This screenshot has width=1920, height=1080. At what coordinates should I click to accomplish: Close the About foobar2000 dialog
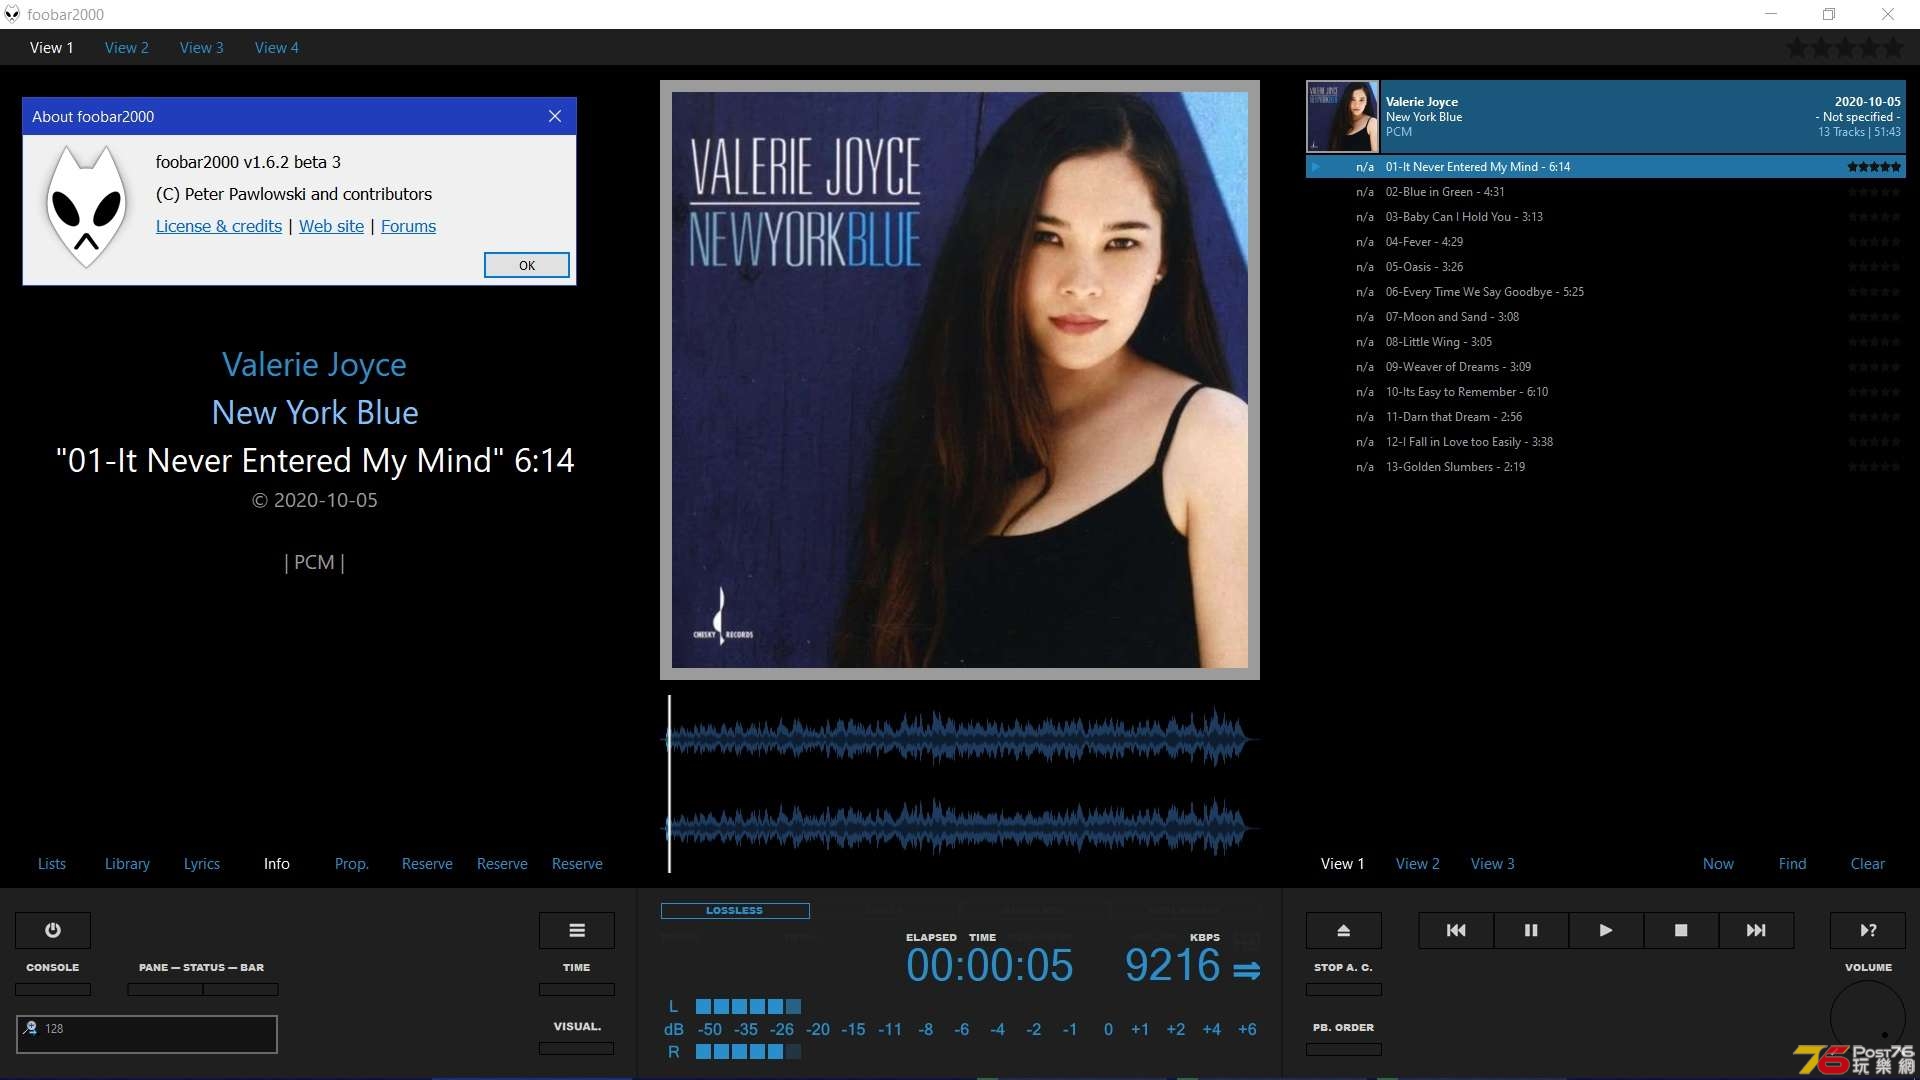coord(555,116)
